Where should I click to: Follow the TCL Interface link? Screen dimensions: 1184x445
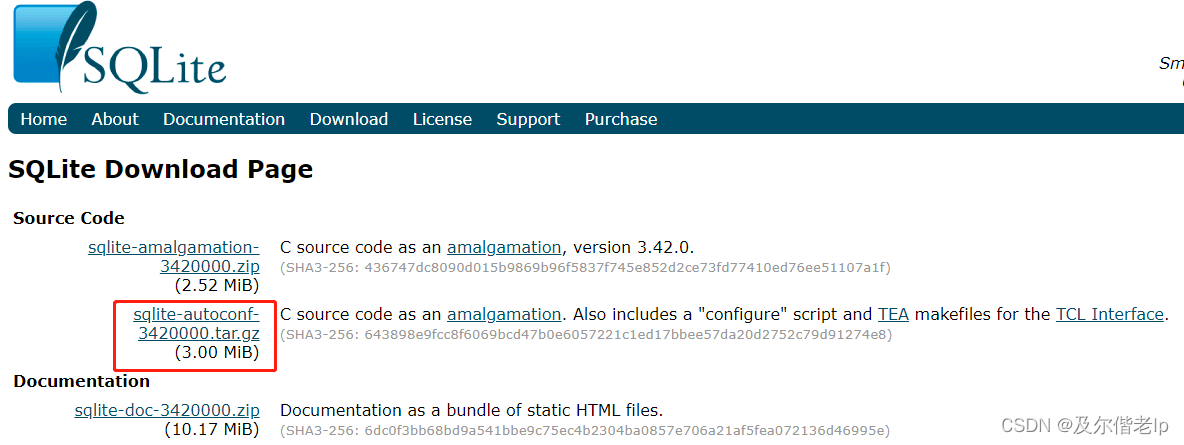pos(1109,314)
